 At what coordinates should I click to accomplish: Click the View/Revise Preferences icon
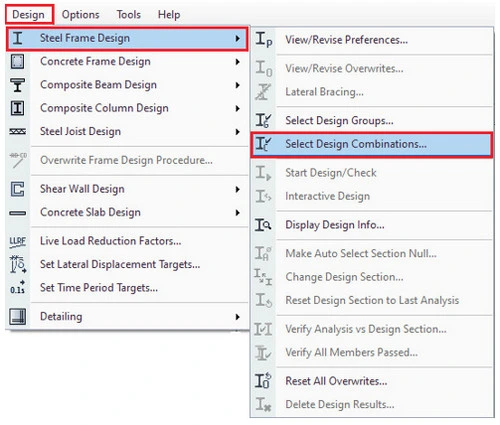point(264,40)
